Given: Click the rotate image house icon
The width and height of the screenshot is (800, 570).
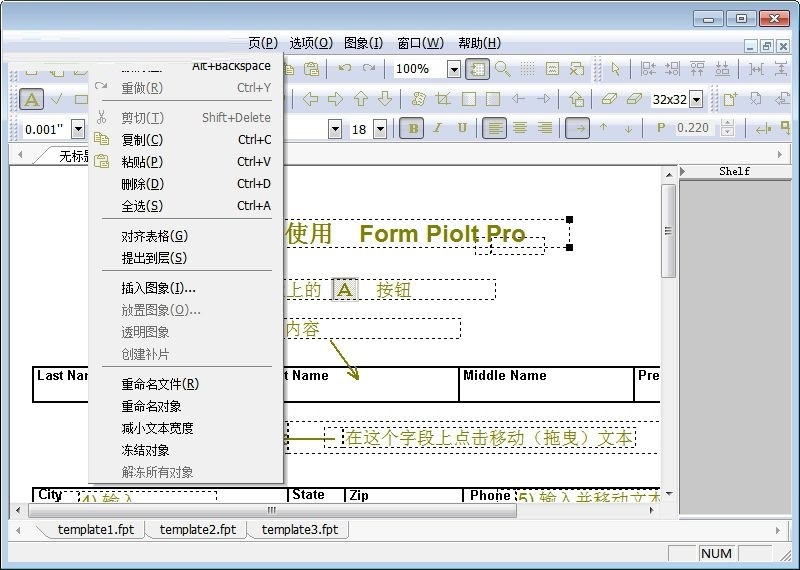Looking at the screenshot, I should pos(577,98).
